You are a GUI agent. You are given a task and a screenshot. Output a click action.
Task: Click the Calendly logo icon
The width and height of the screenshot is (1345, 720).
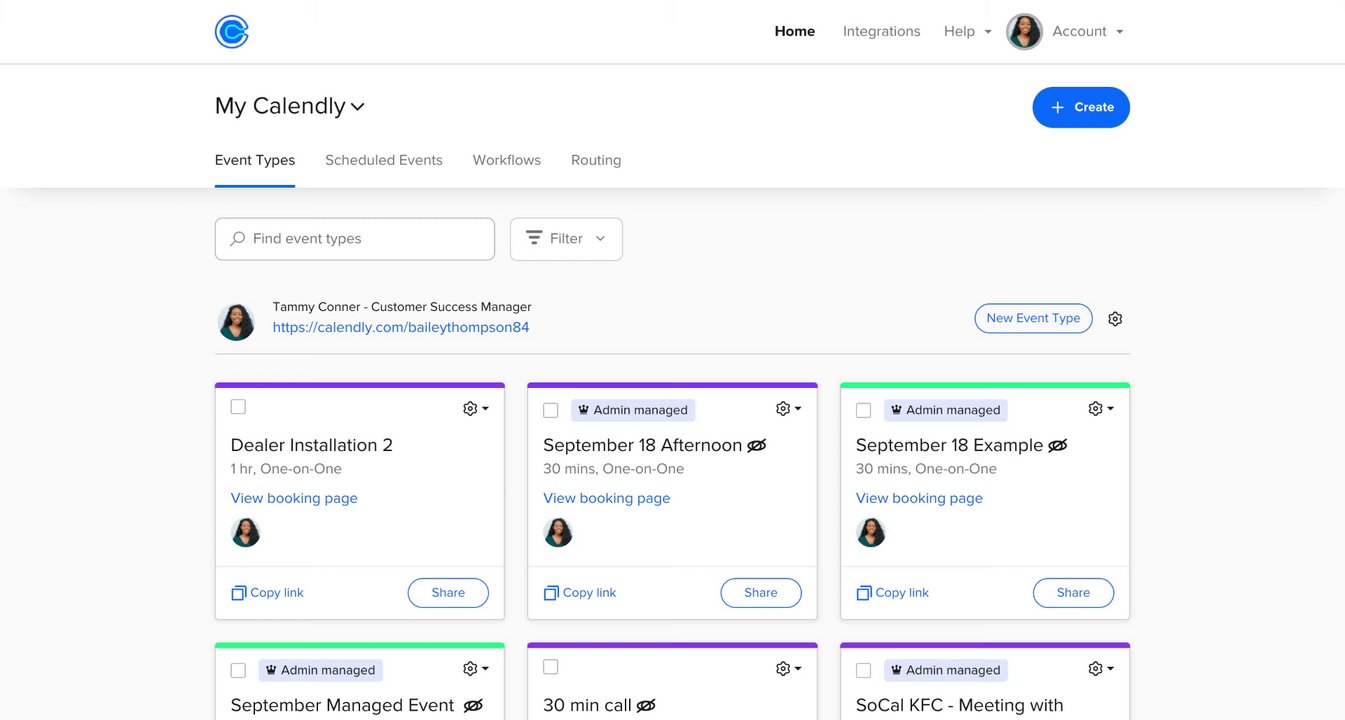point(231,32)
